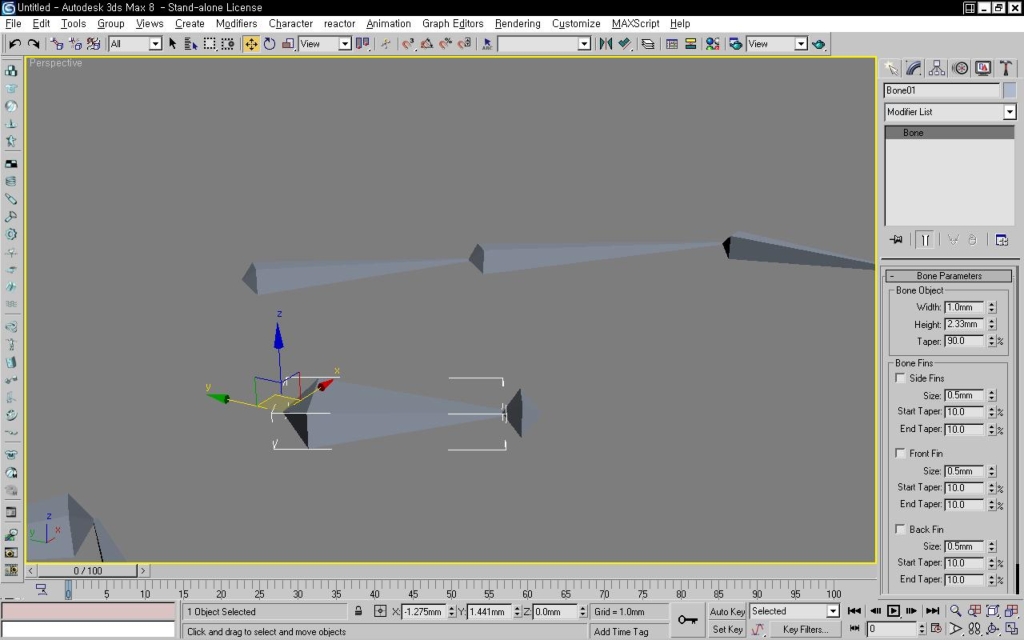Click the Align tool icon
This screenshot has width=1024, height=640.
click(x=624, y=44)
